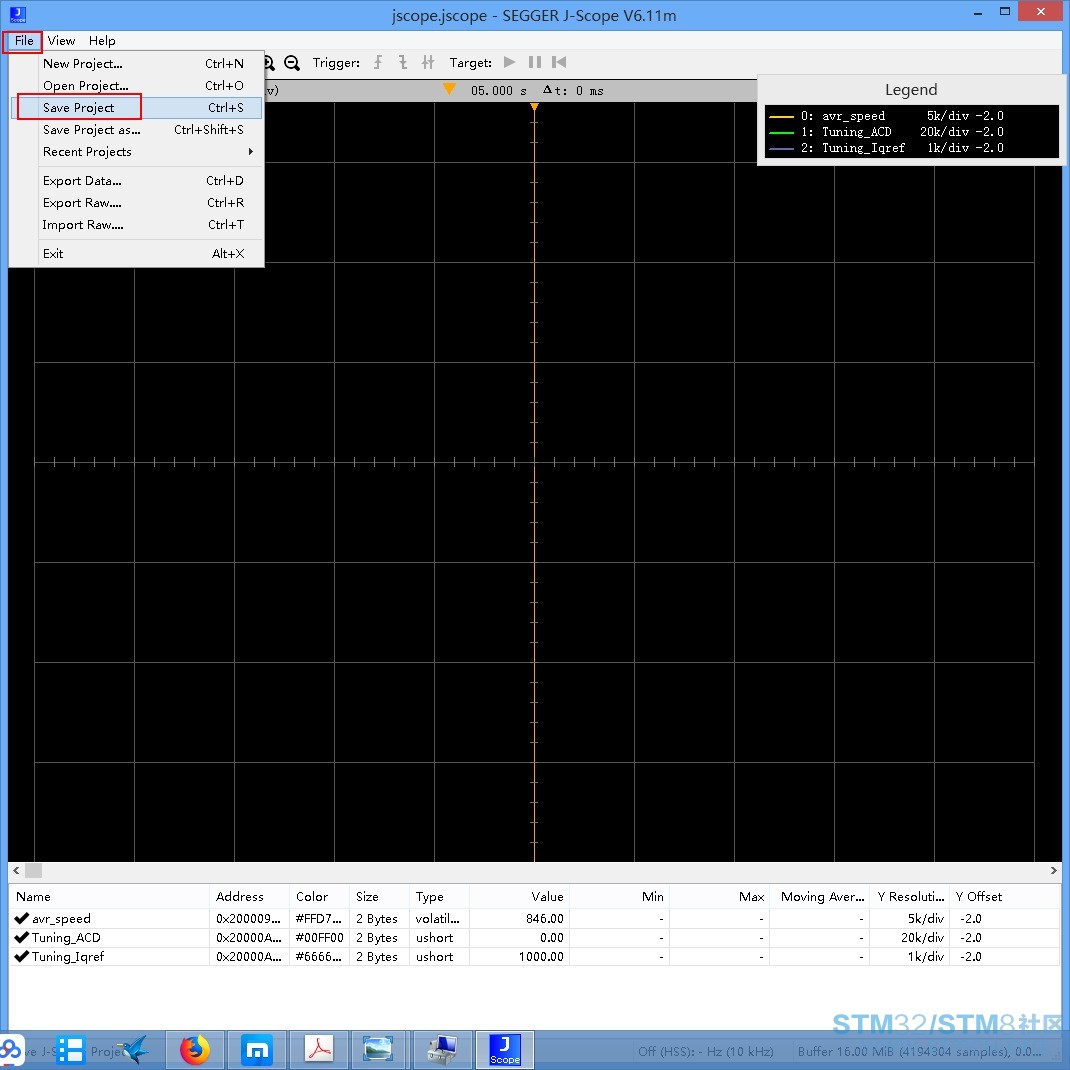Click the J-Scope window title icon
The width and height of the screenshot is (1070, 1070).
(x=18, y=14)
